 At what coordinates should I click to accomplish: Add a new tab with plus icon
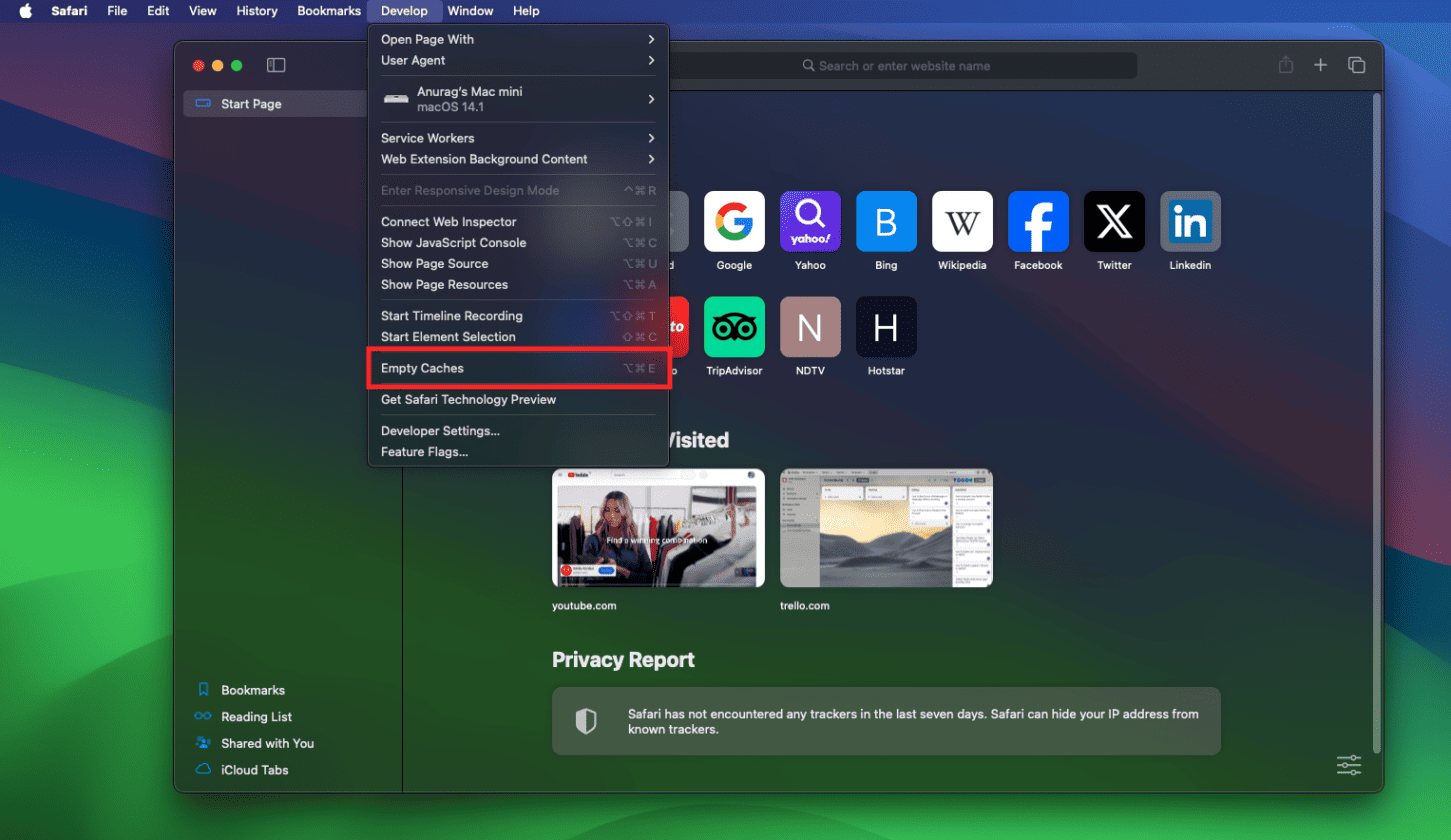coord(1320,65)
